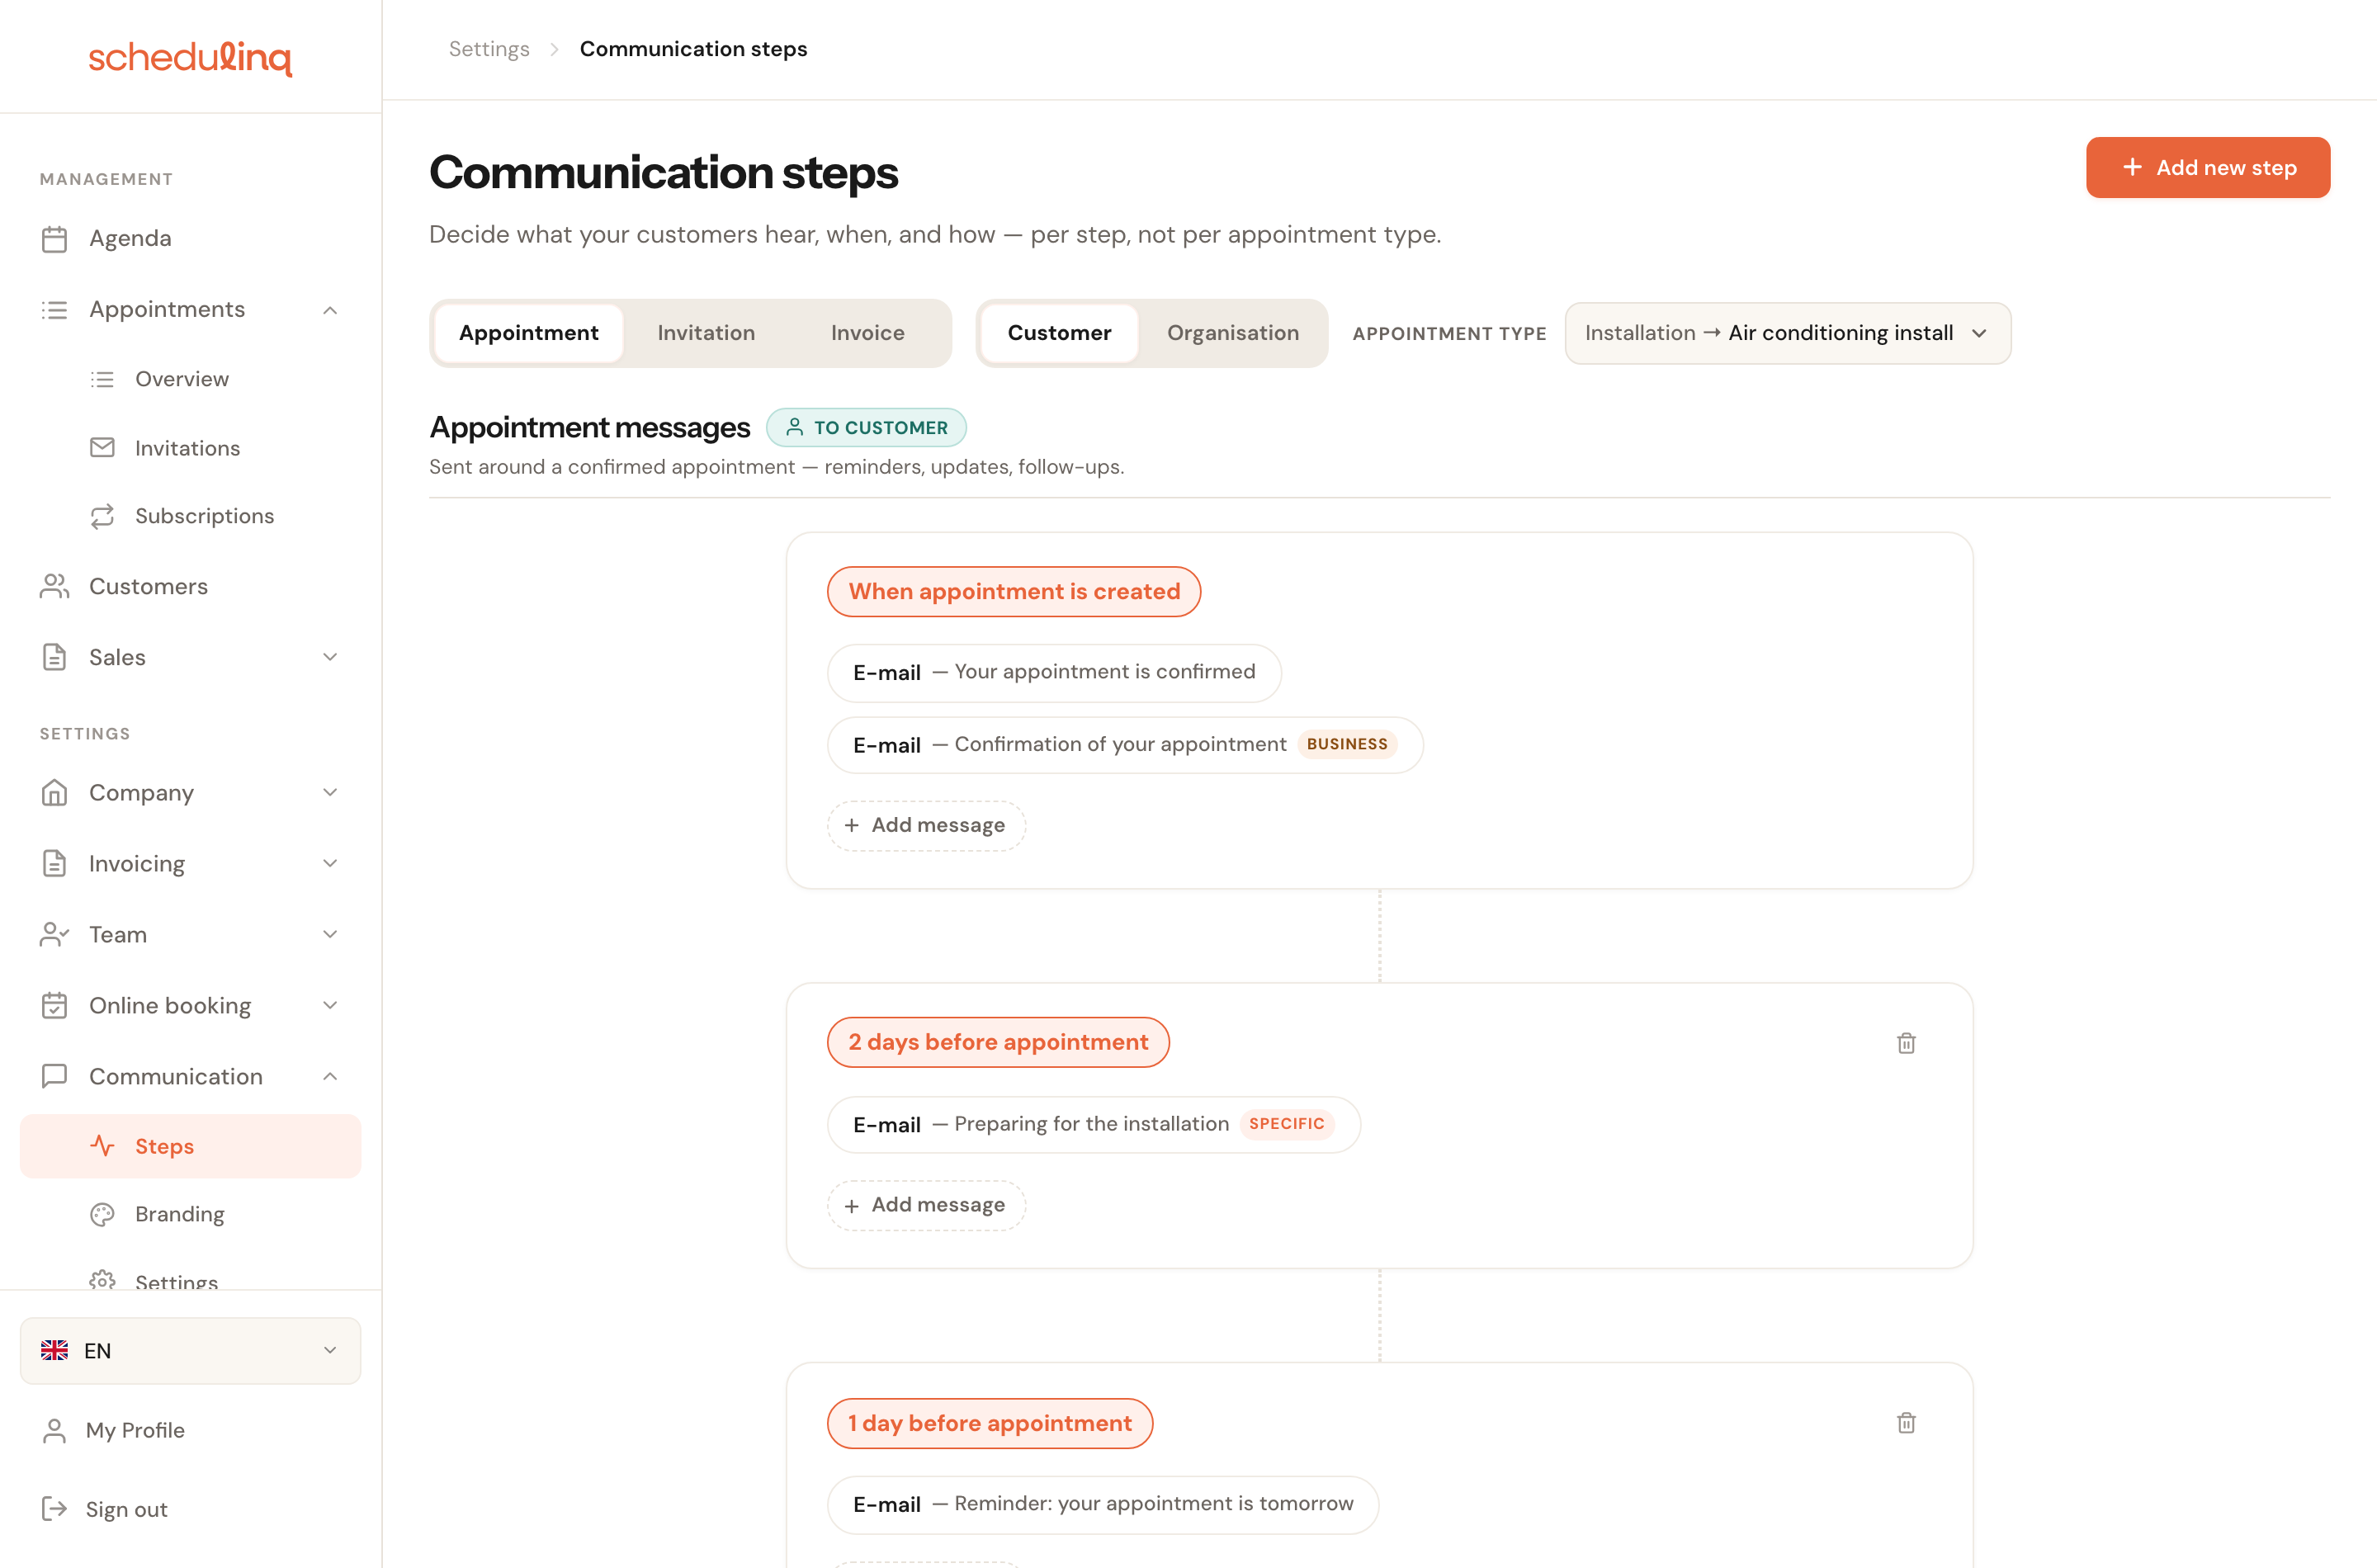Image resolution: width=2377 pixels, height=1568 pixels.
Task: Click the SPECIFIC tag label
Action: (1286, 1124)
